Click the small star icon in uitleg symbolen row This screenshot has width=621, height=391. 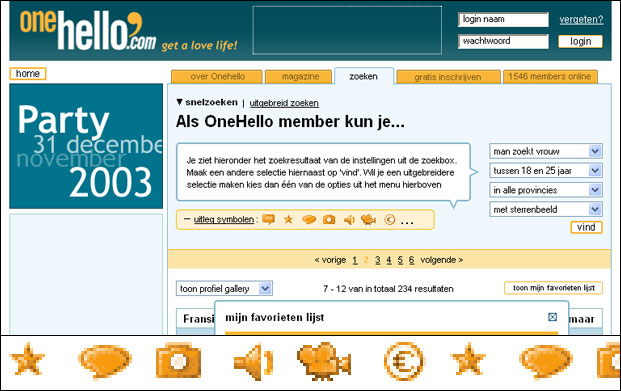click(288, 219)
